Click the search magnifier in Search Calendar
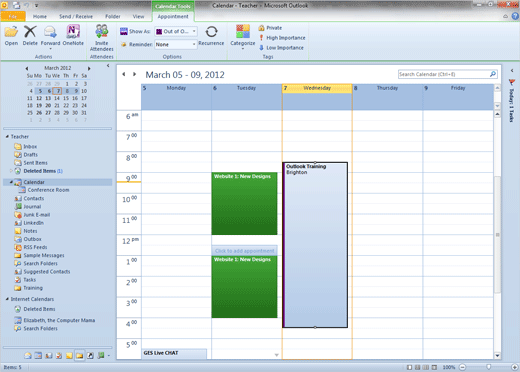Viewport: 520px width, 372px height. tap(493, 74)
